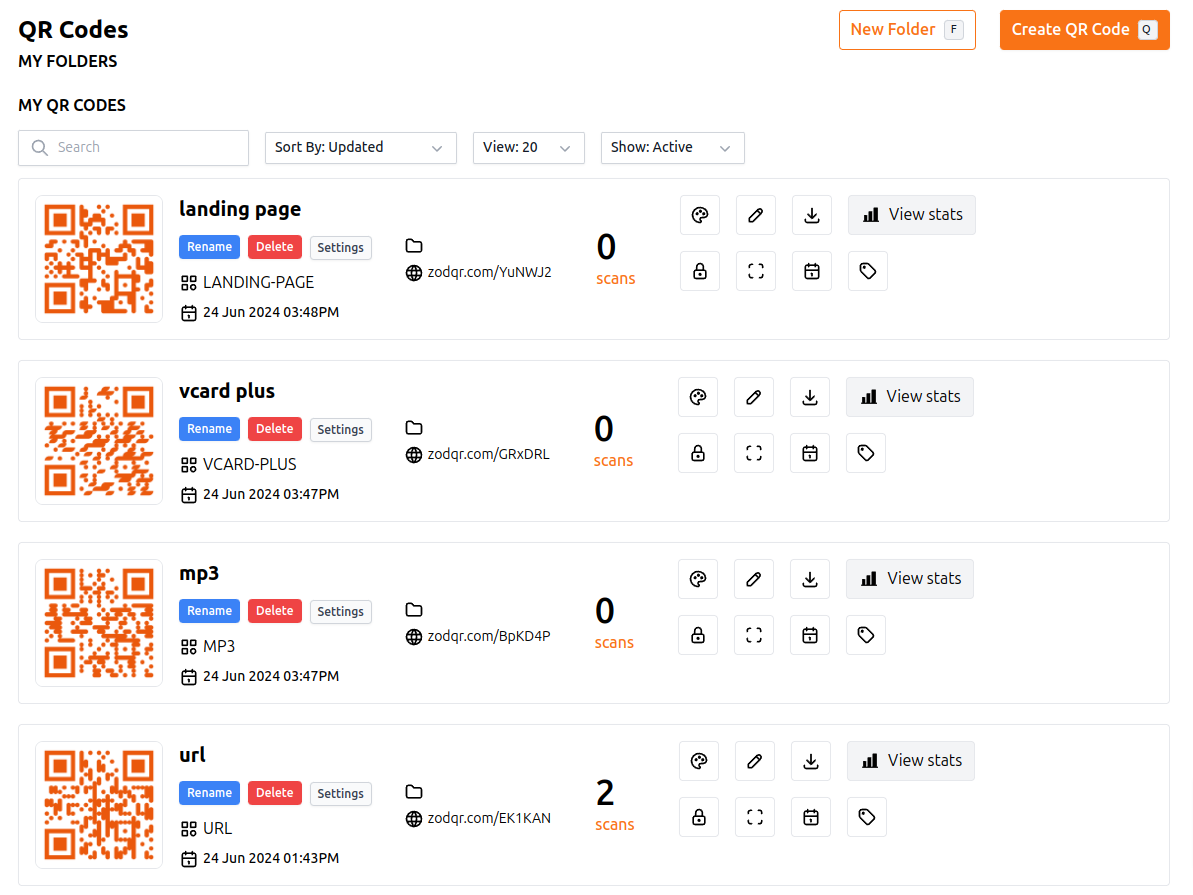
Task: Open Settings for vcard plus
Action: click(340, 429)
